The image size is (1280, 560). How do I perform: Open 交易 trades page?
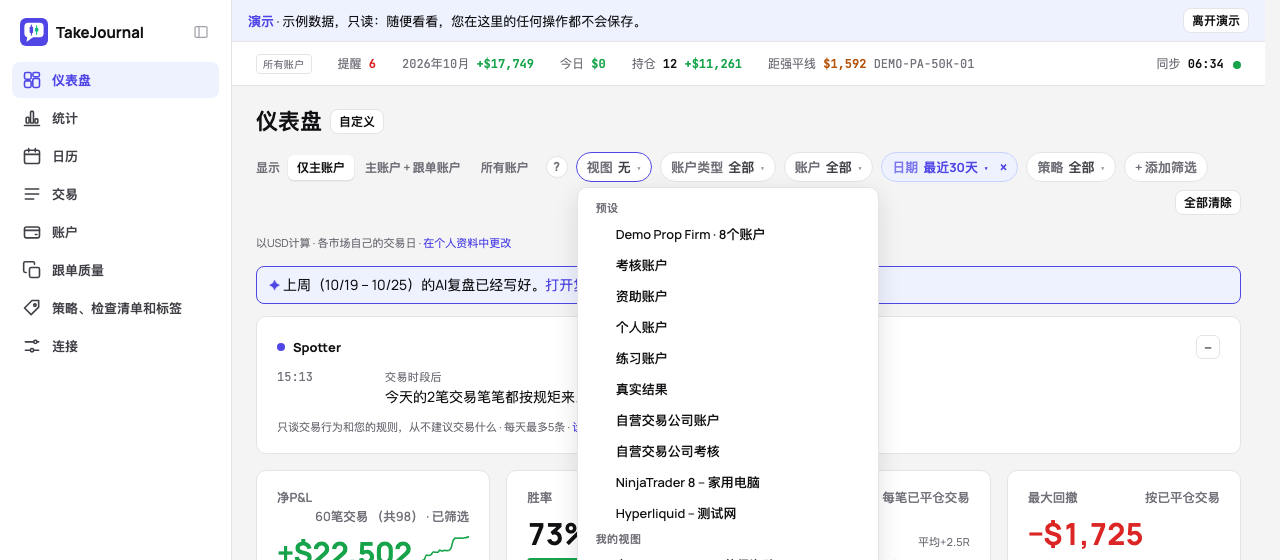115,194
